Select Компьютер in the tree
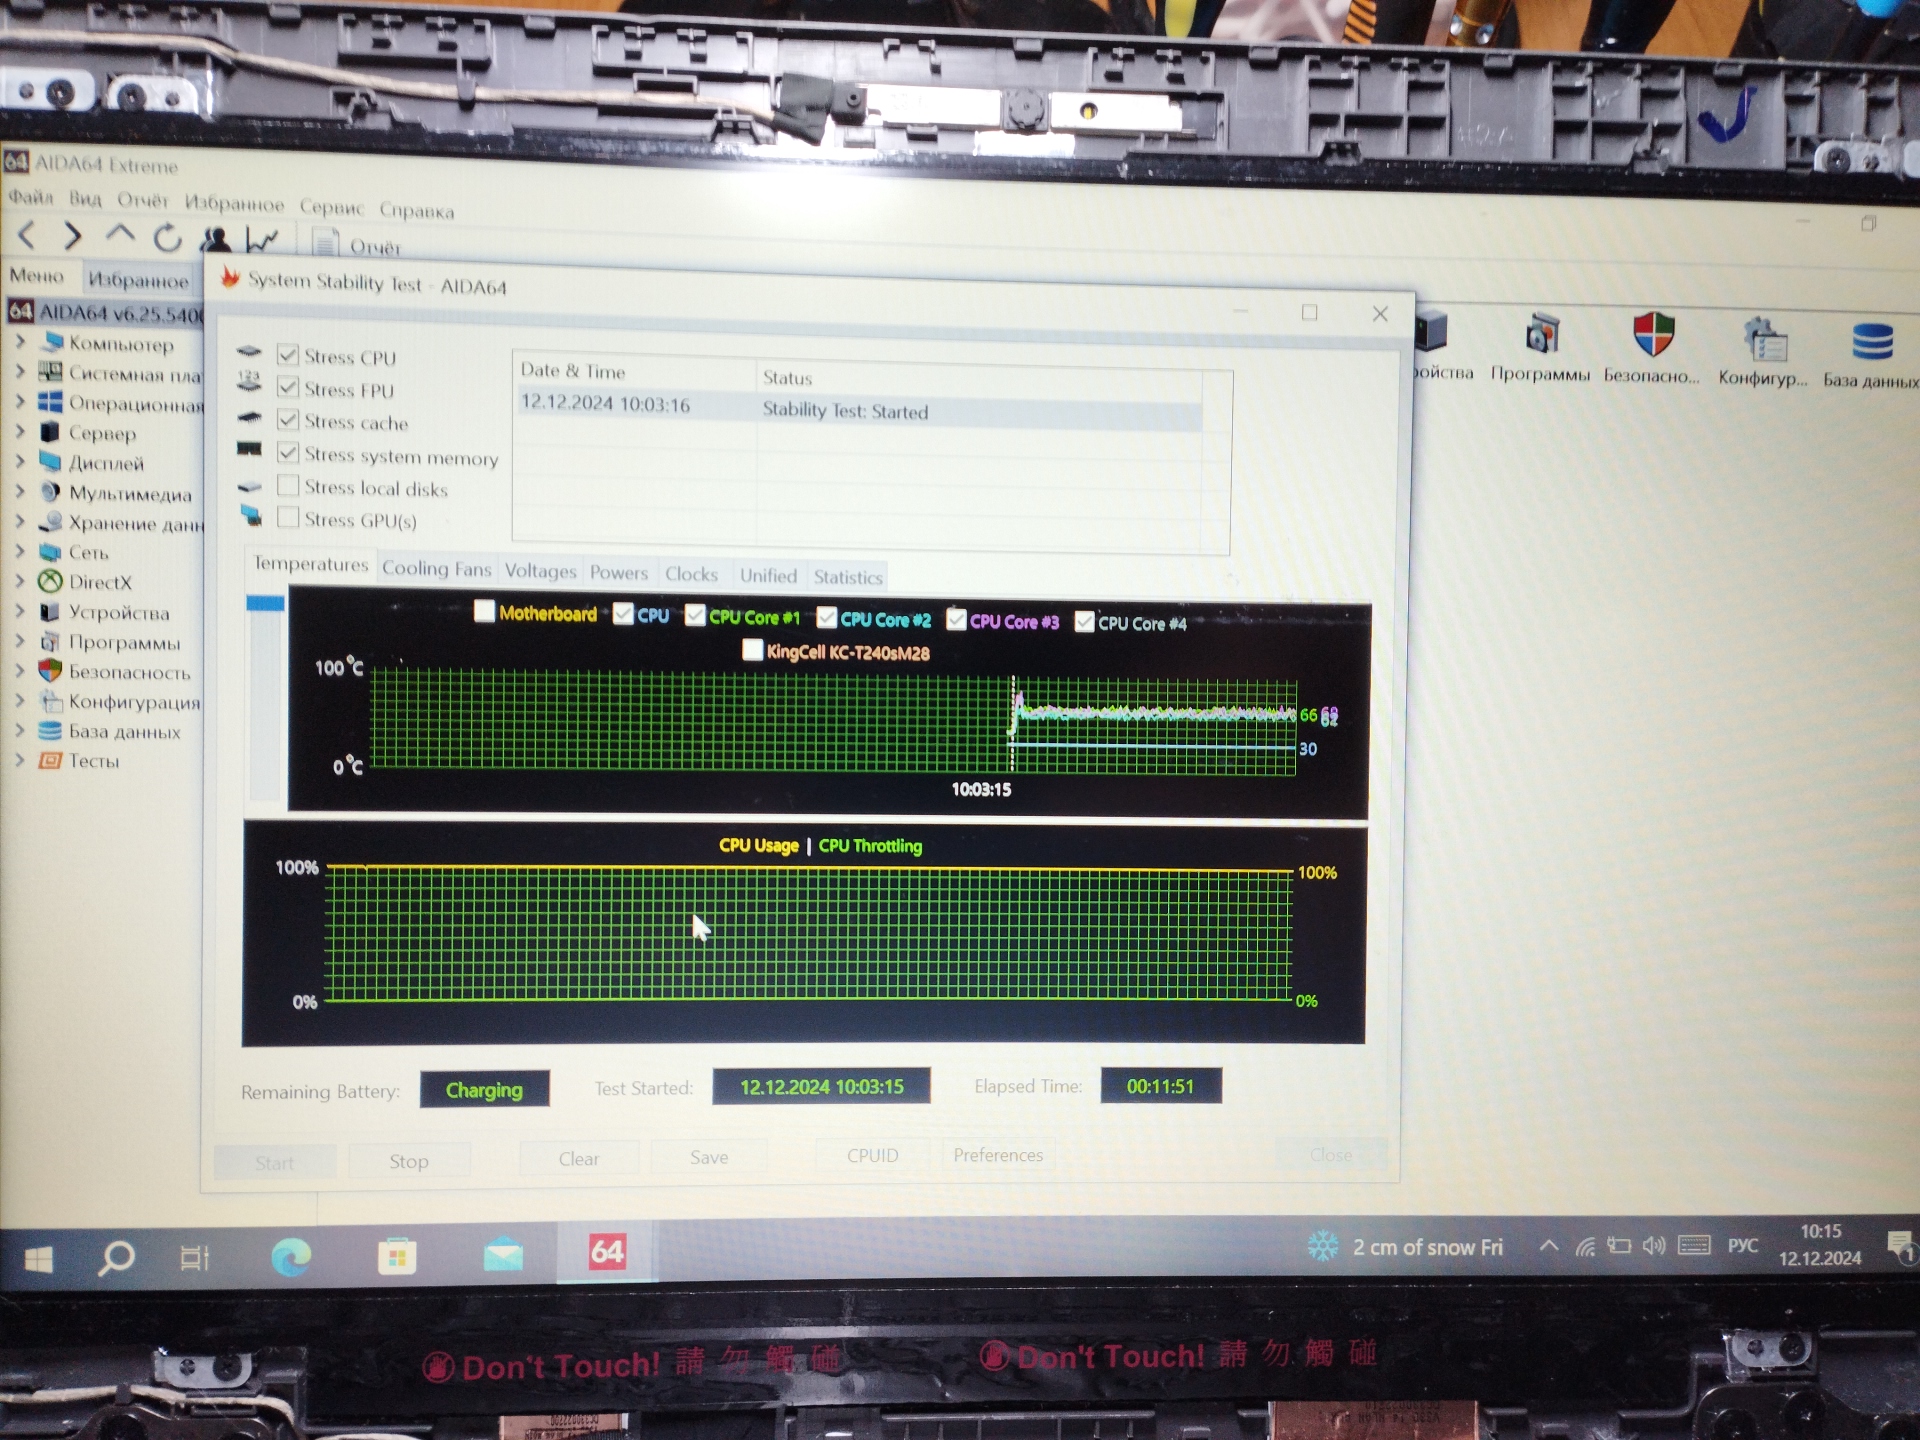1920x1440 pixels. [x=121, y=344]
